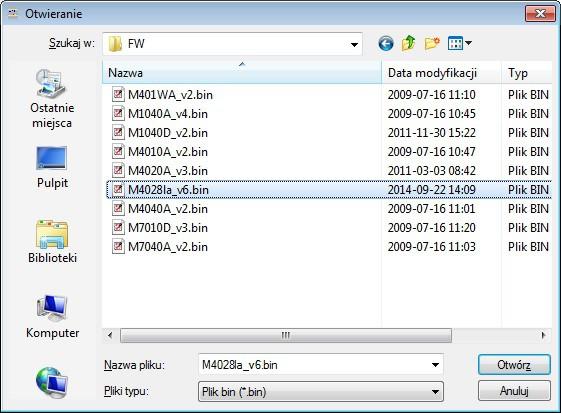
Task: Click the M1040A_v4.bin file icon
Action: click(x=118, y=113)
